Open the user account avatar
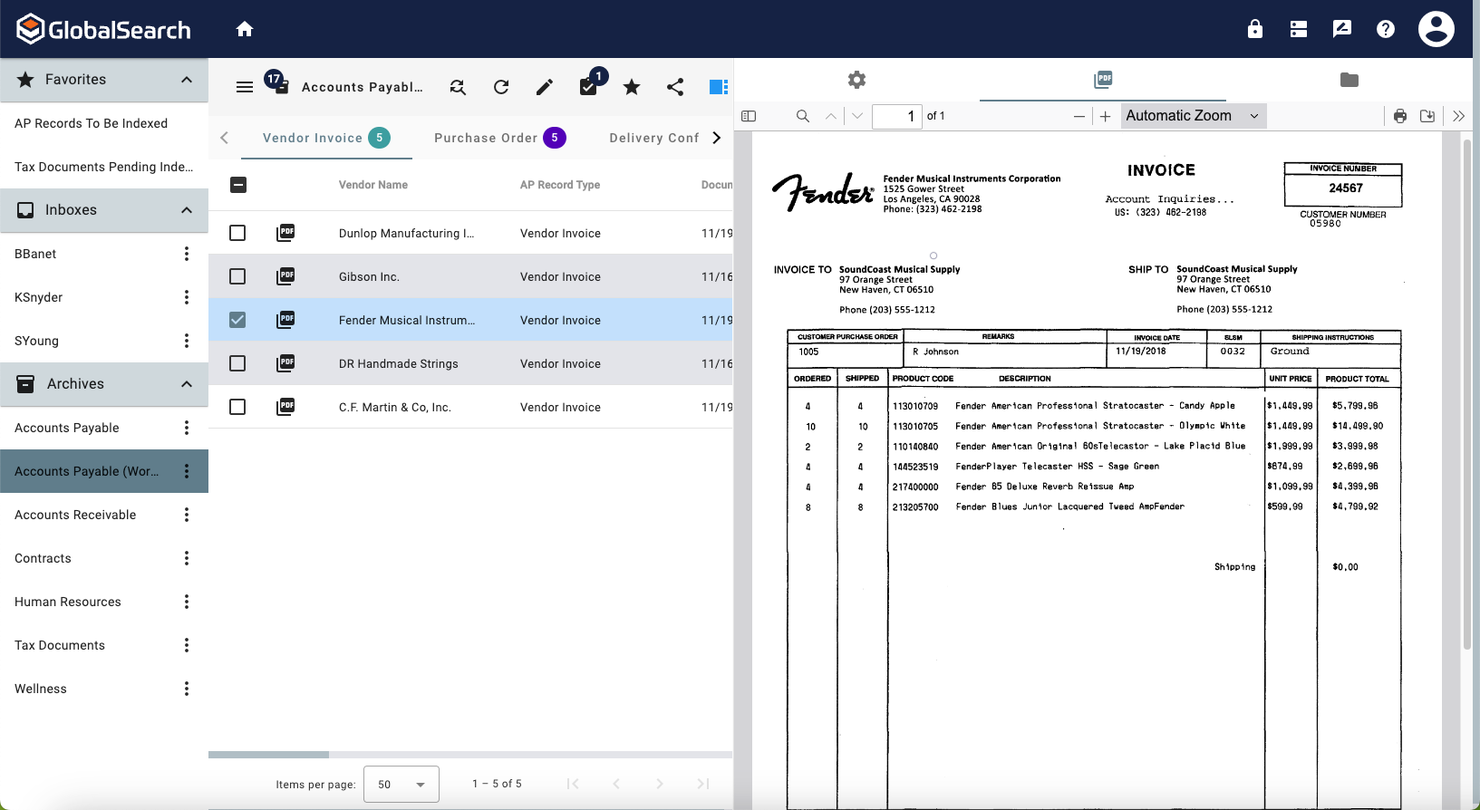This screenshot has height=810, width=1480. 1436,29
